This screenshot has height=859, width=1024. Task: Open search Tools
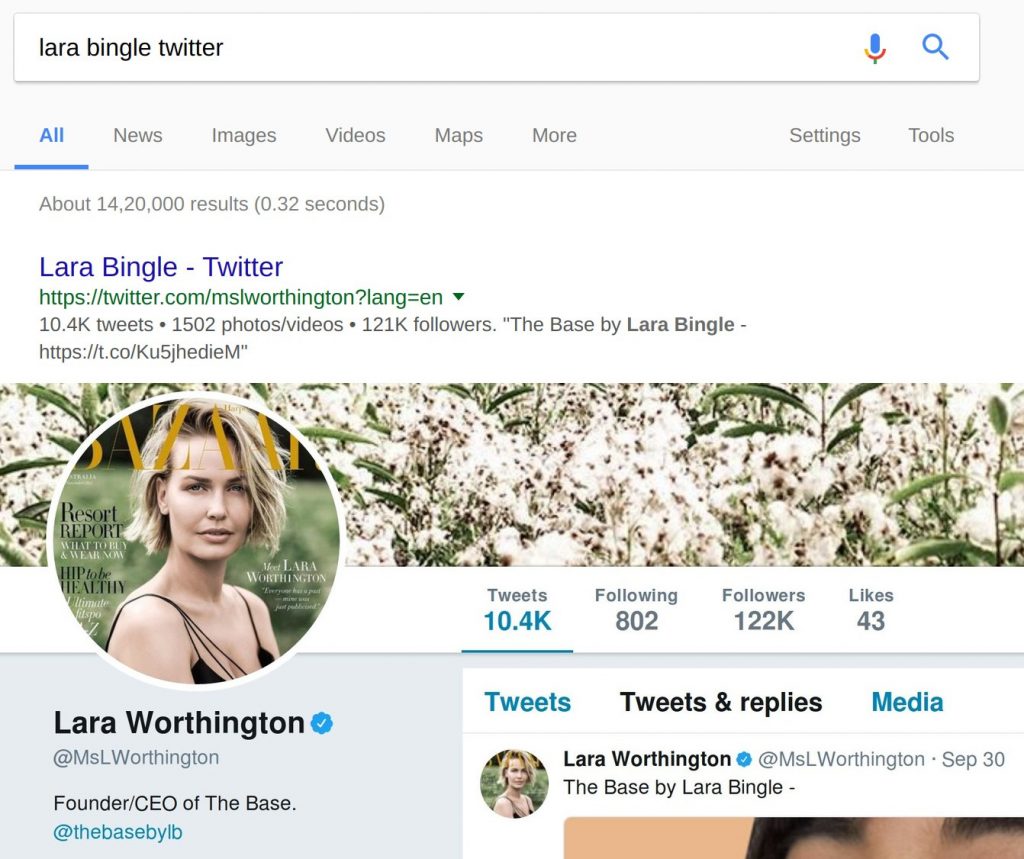coord(931,135)
